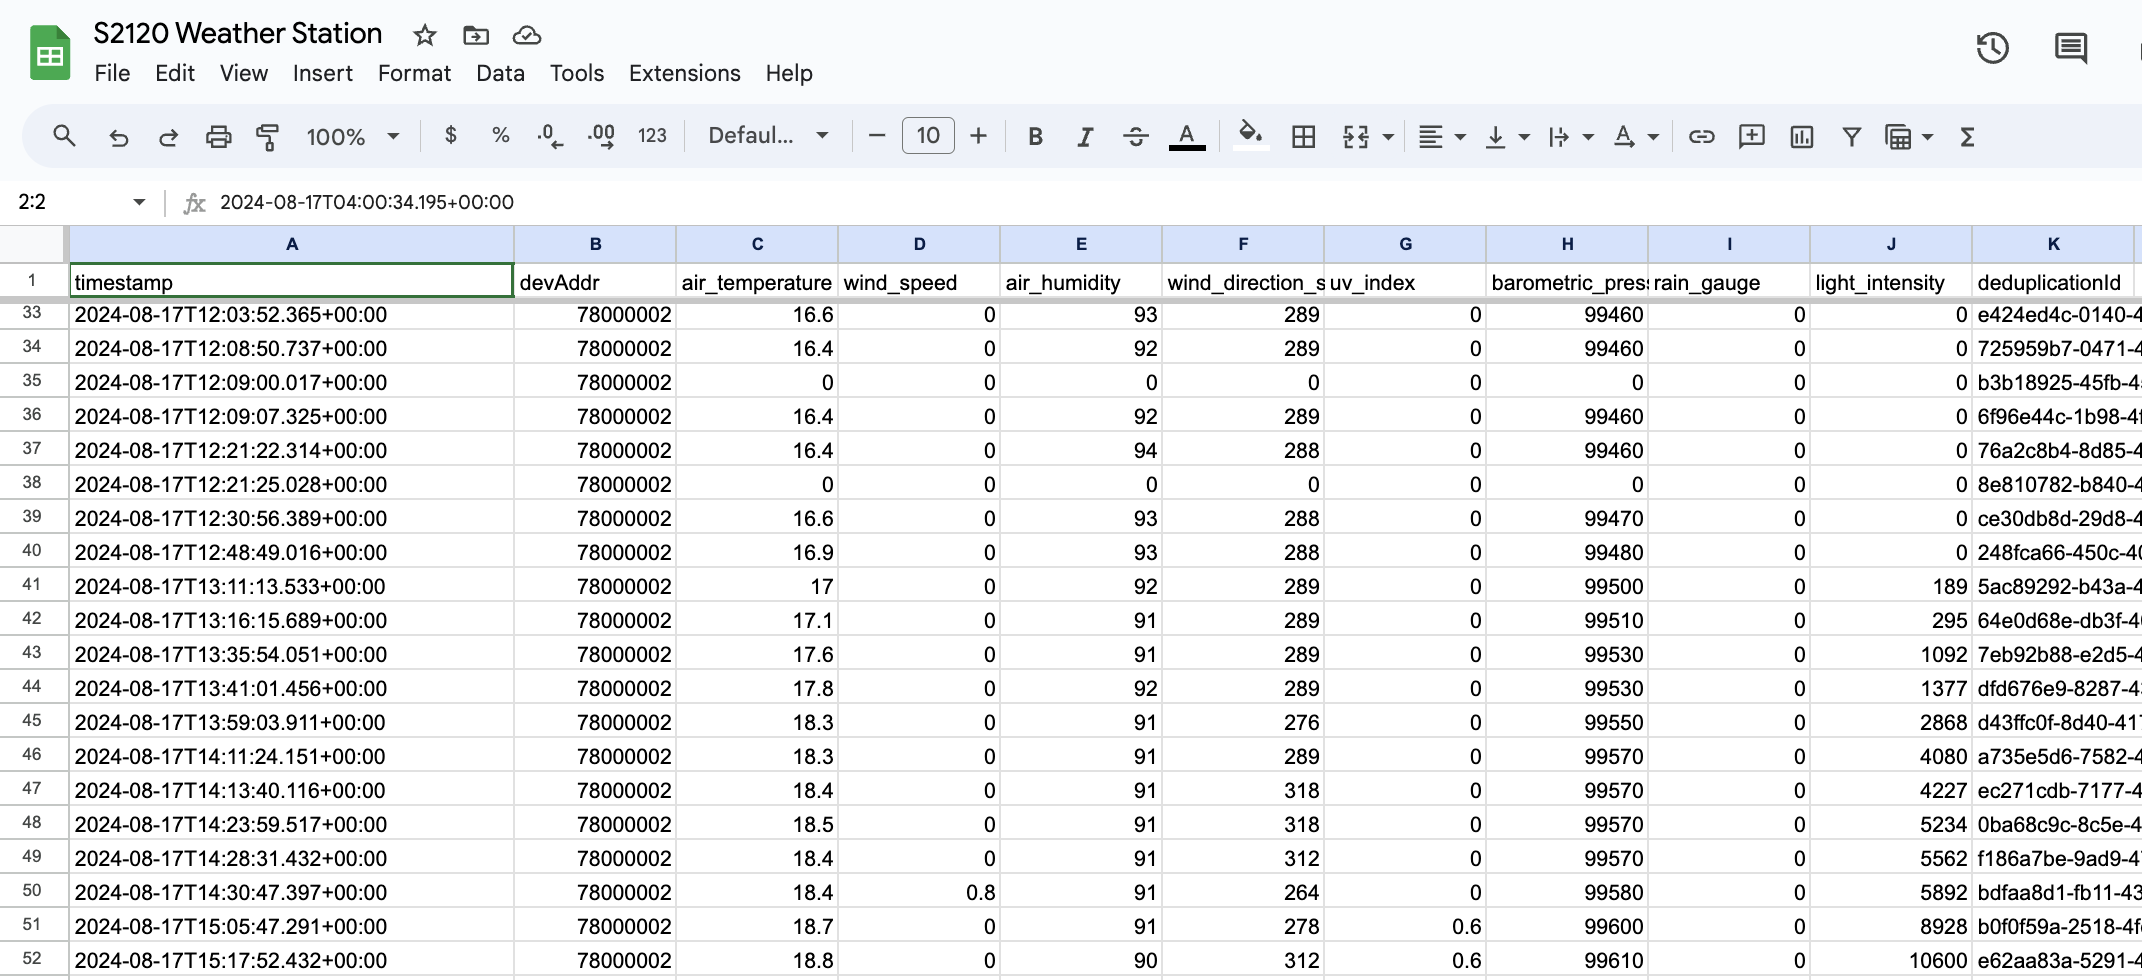Open the Search in menus tool
The height and width of the screenshot is (980, 2142).
pos(64,136)
